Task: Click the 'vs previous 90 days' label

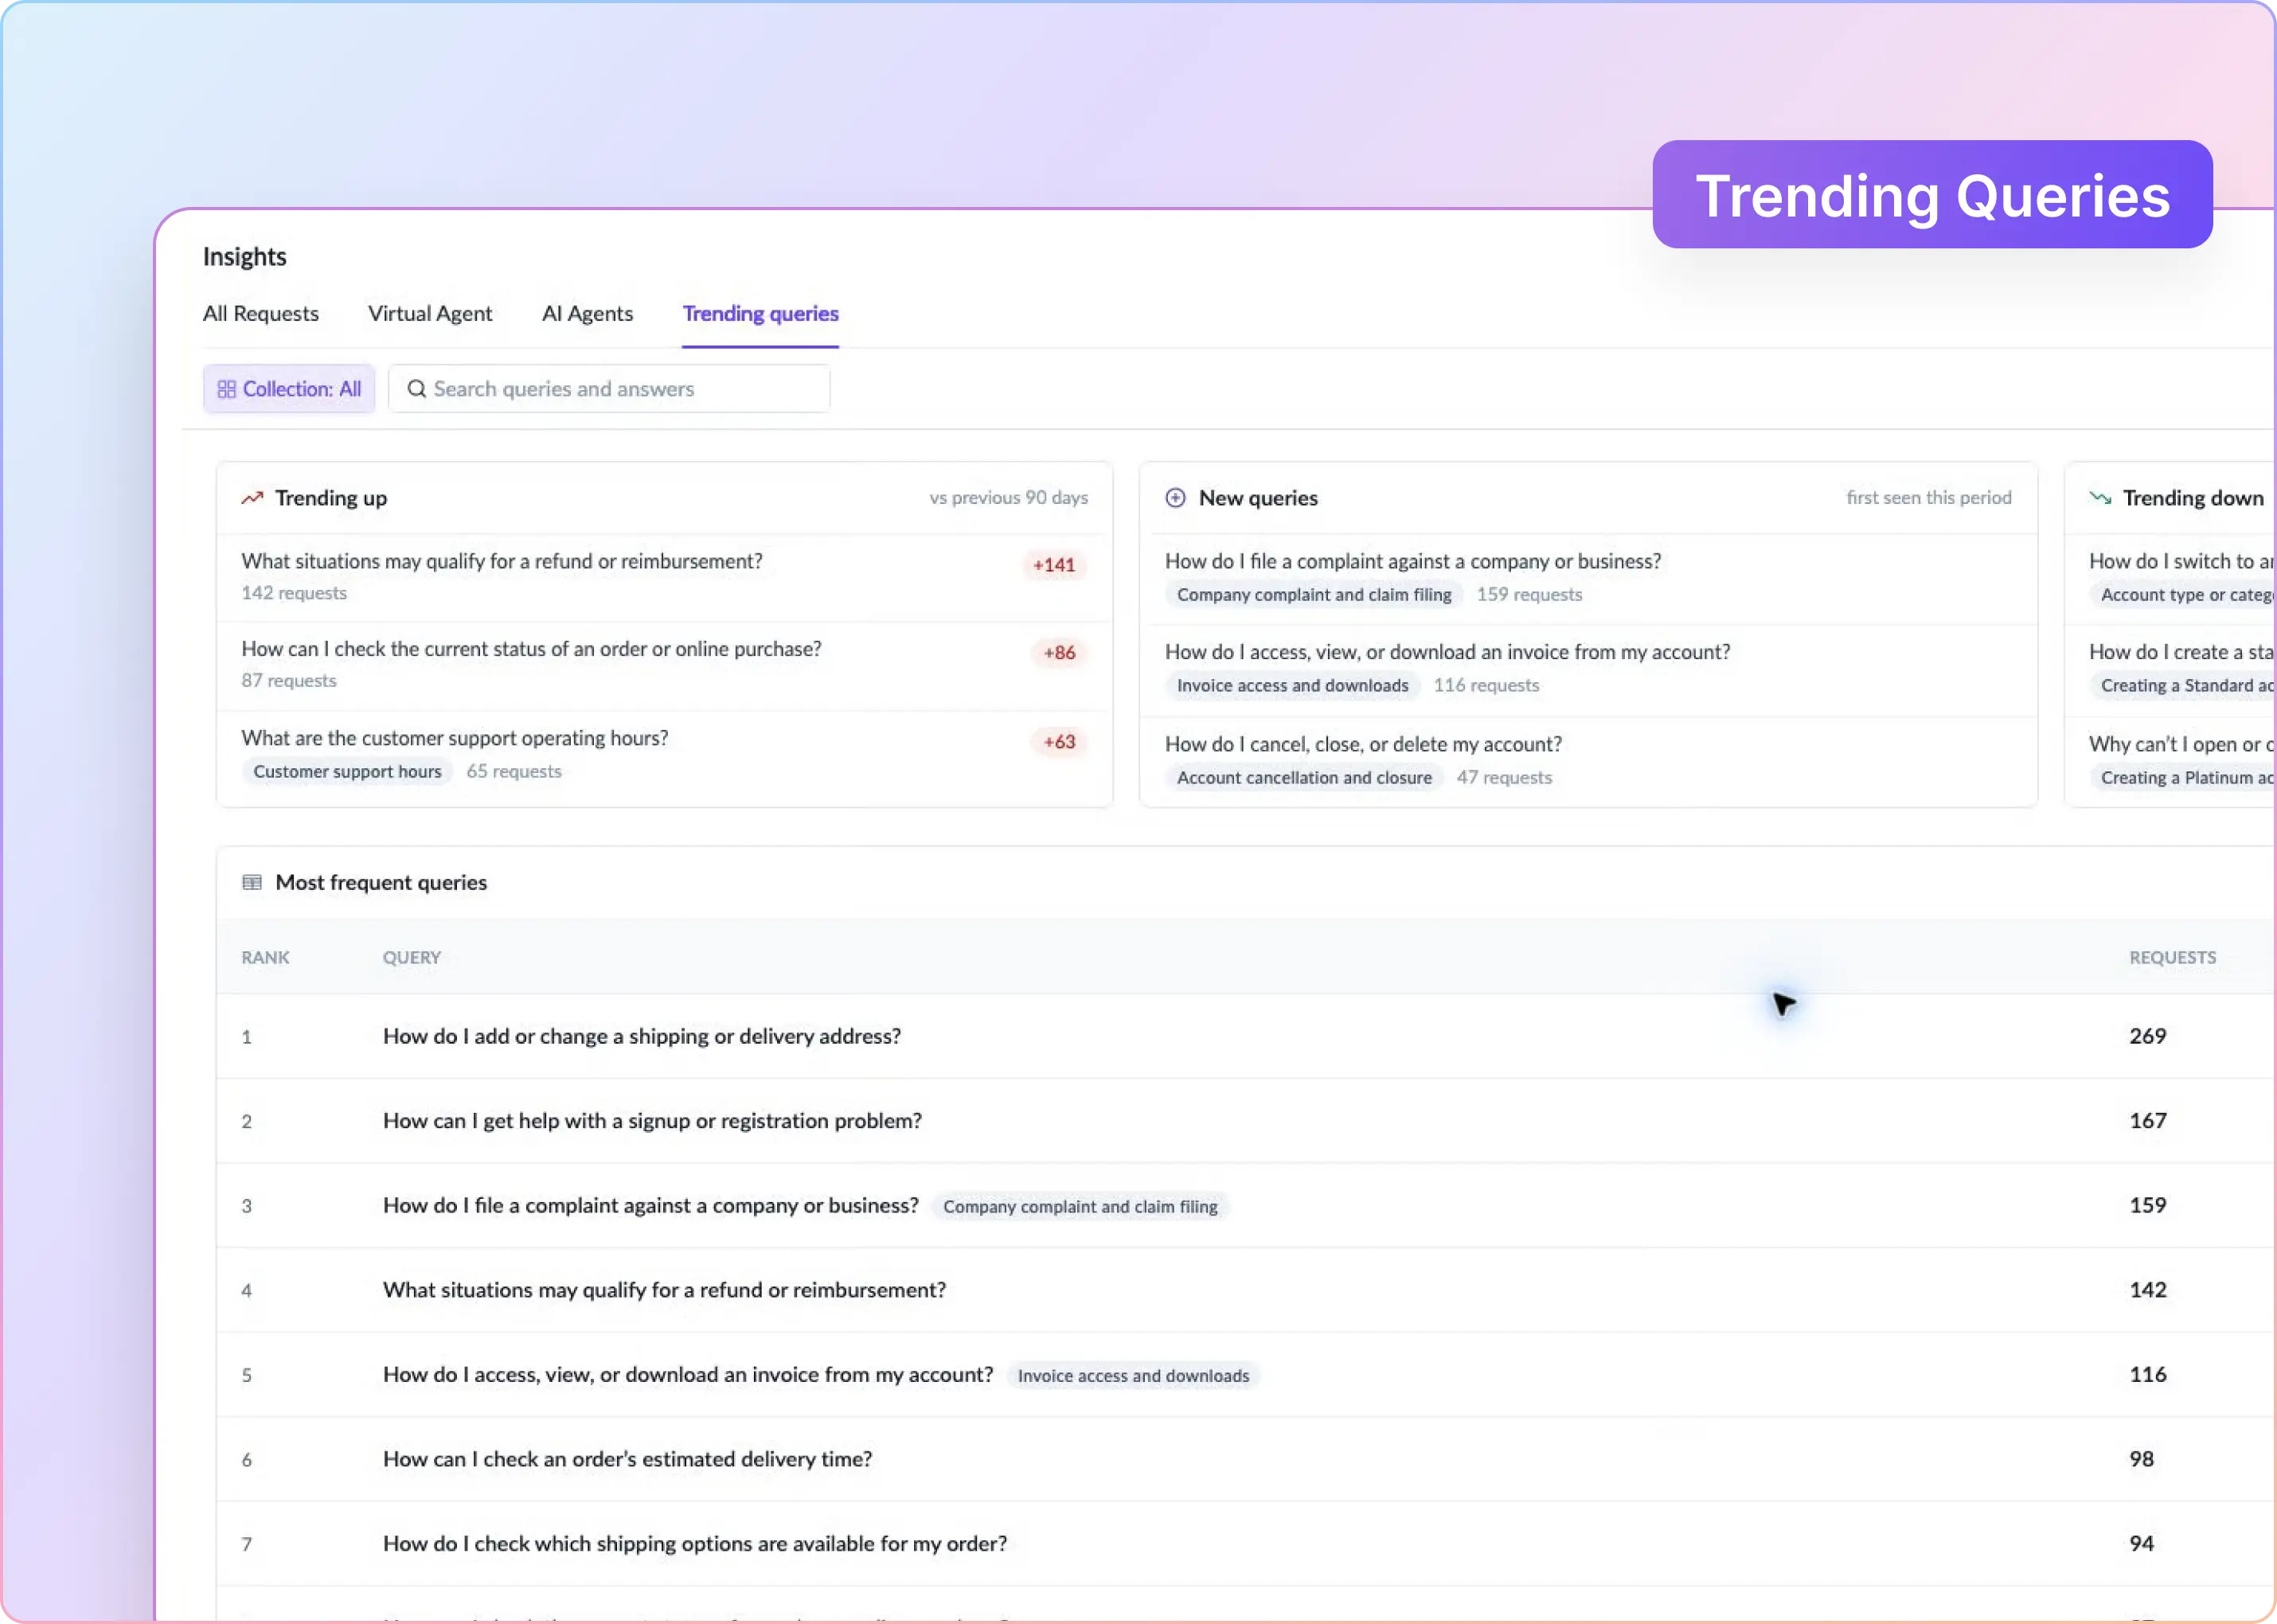Action: tap(1008, 497)
